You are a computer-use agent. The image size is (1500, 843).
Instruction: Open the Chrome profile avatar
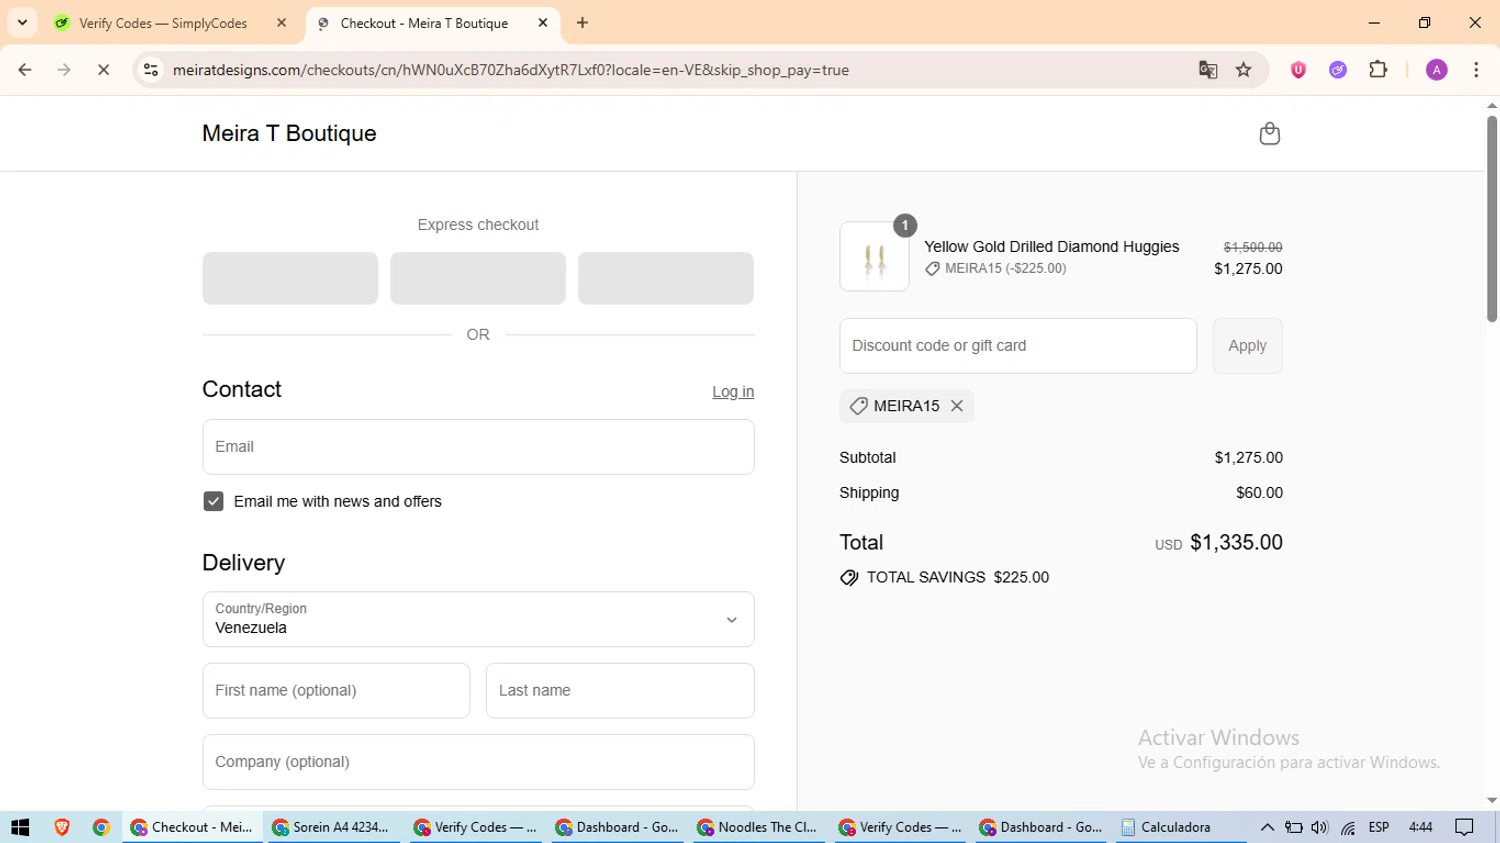[1437, 70]
